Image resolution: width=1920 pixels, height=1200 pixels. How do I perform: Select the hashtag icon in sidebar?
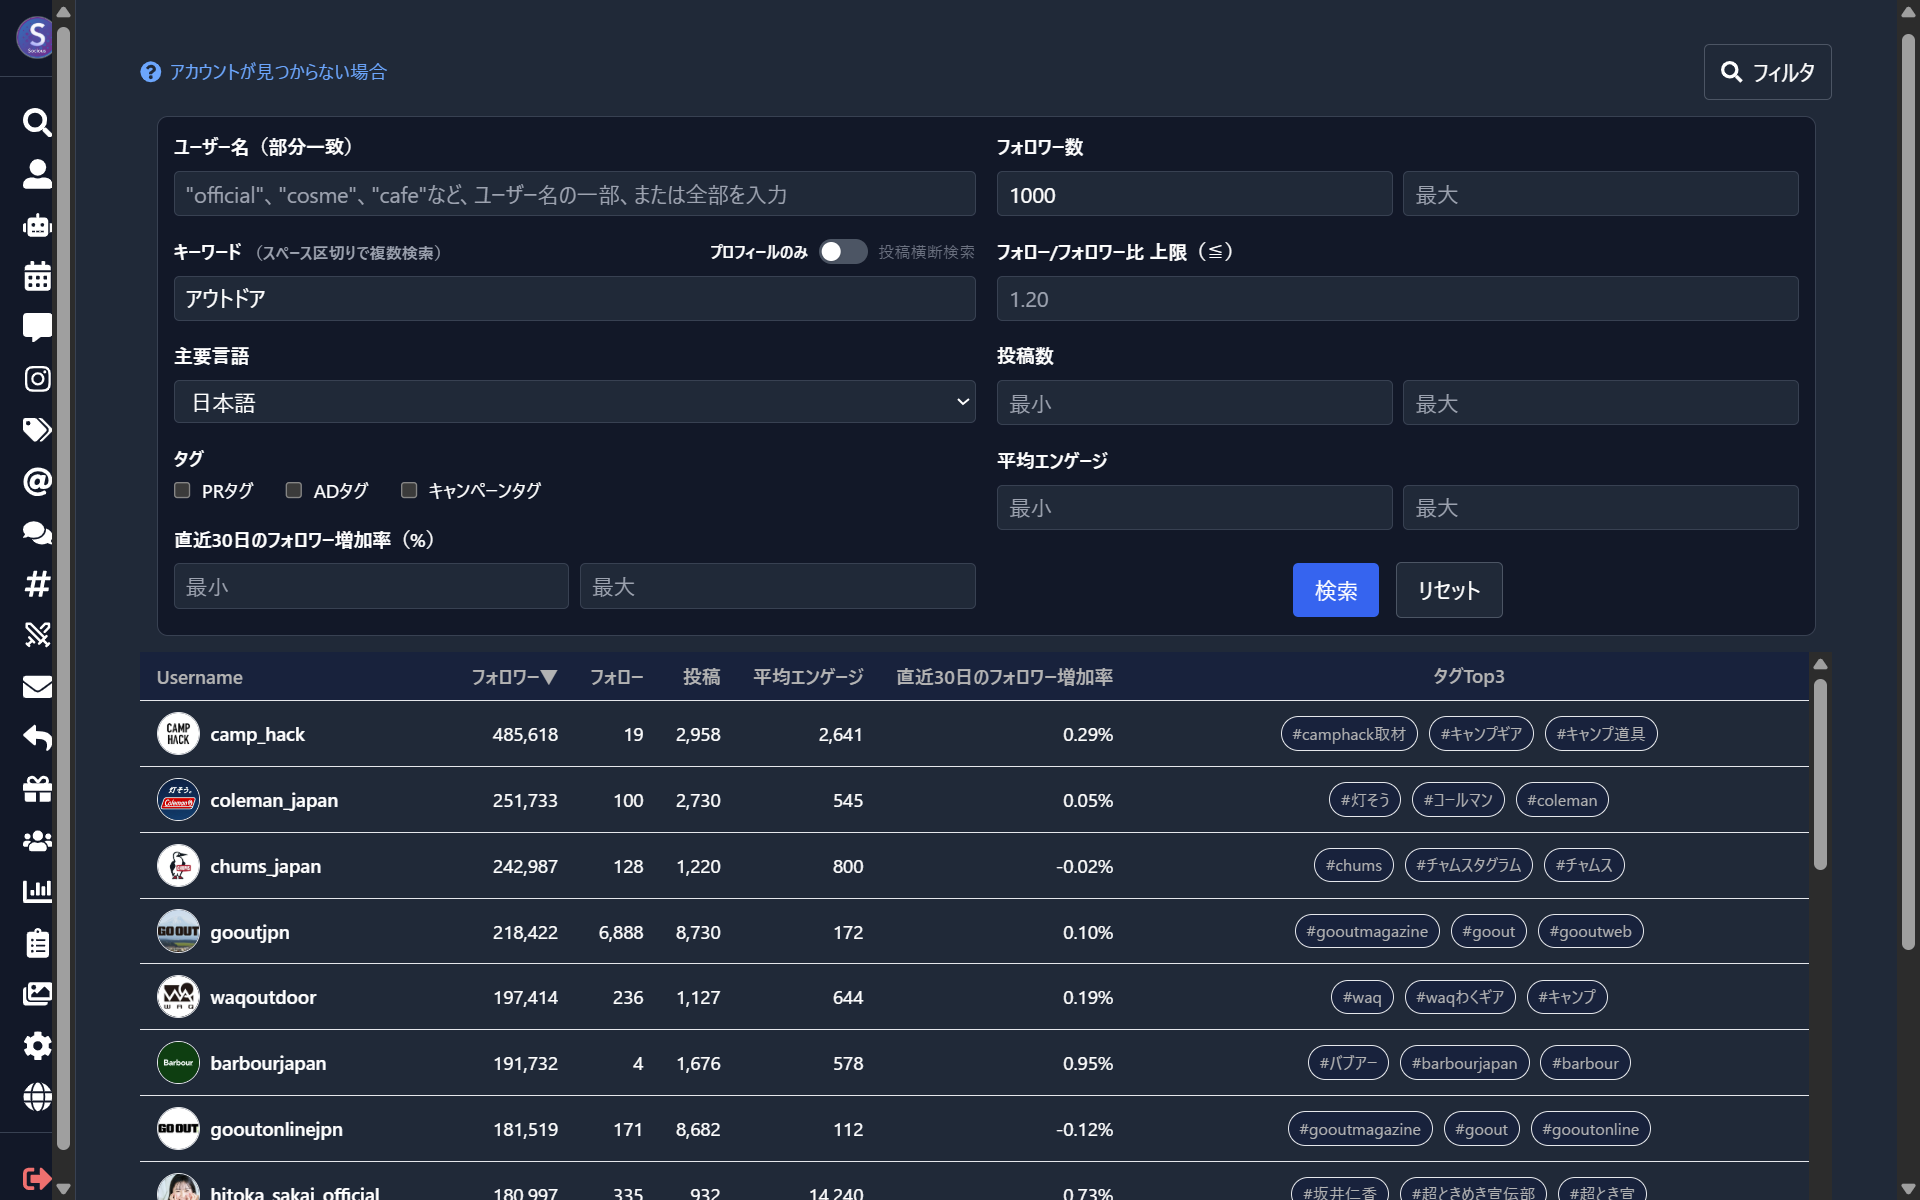point(37,584)
